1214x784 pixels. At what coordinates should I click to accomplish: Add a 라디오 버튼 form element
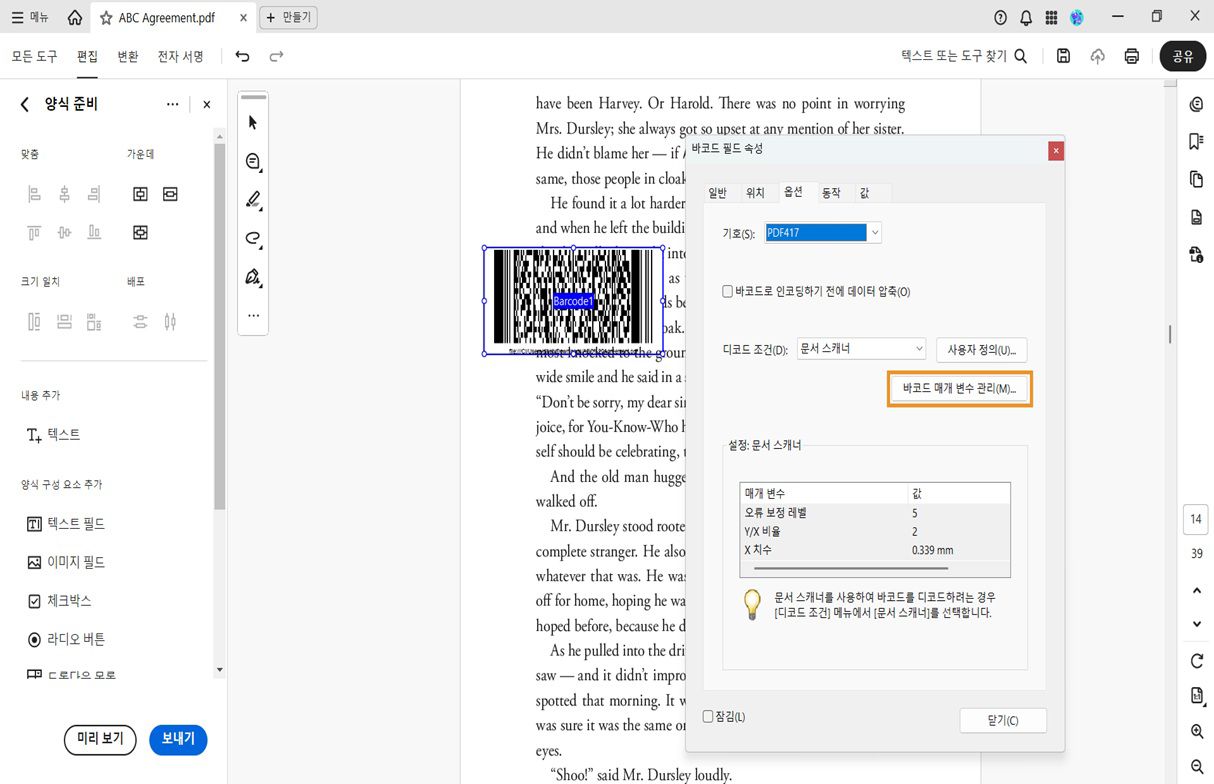pos(66,639)
